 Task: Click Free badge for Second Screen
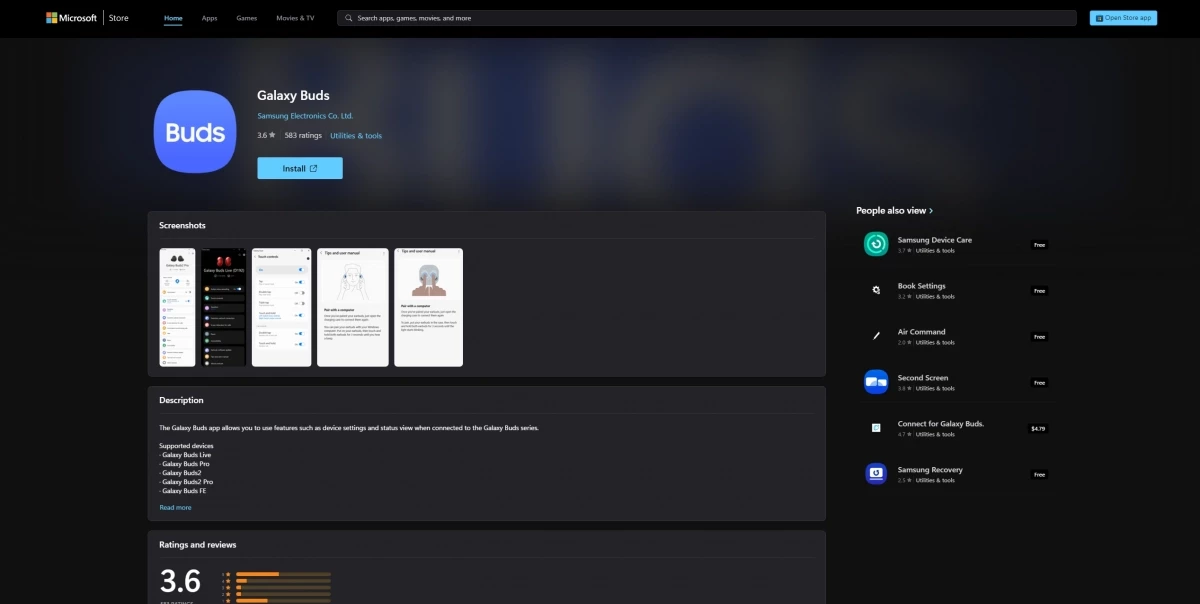click(1040, 383)
